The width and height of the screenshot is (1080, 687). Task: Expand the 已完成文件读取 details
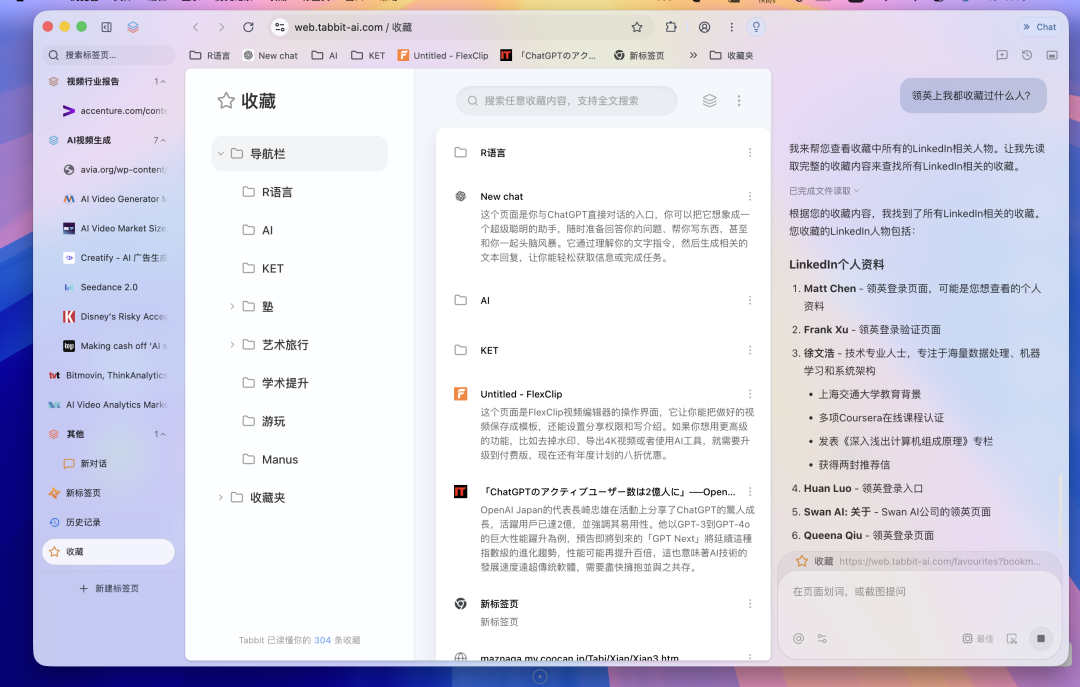pos(824,191)
